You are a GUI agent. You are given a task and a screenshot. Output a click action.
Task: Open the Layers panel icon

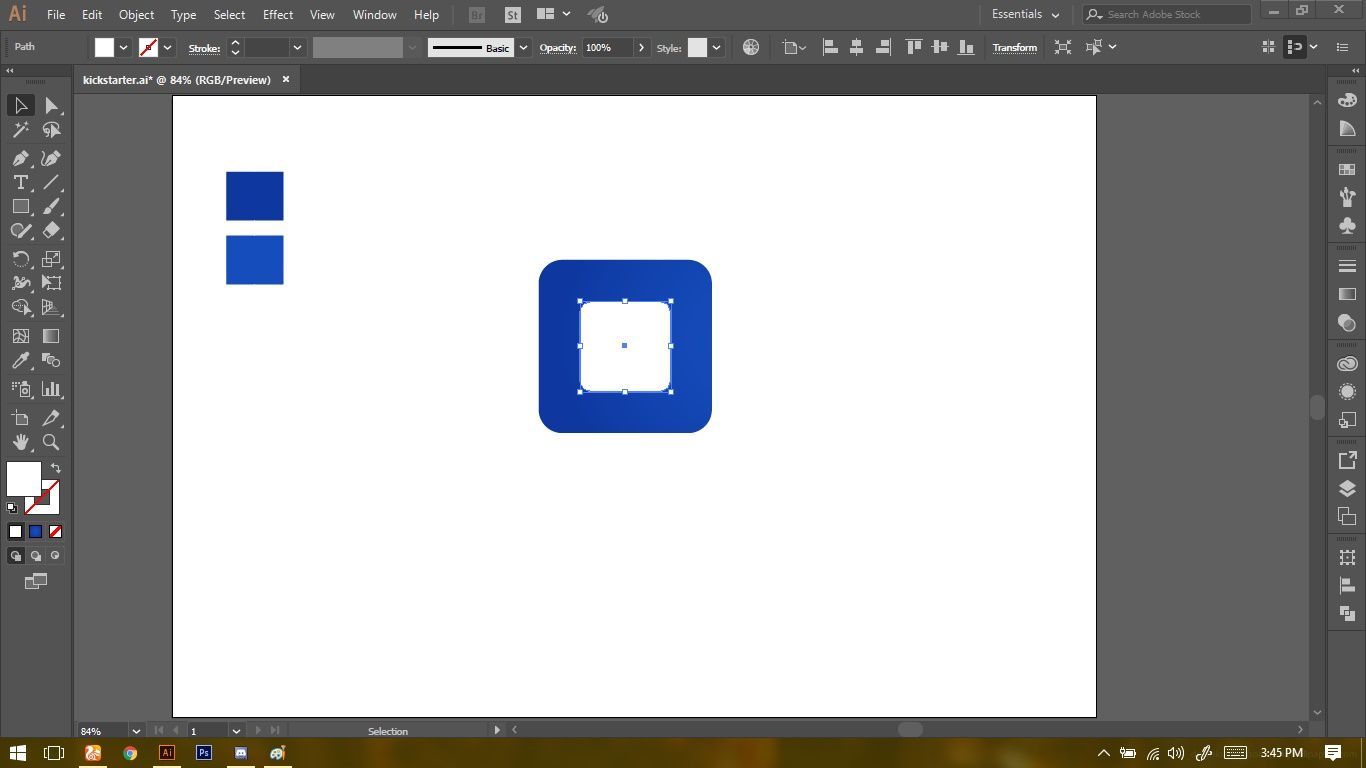tap(1347, 489)
